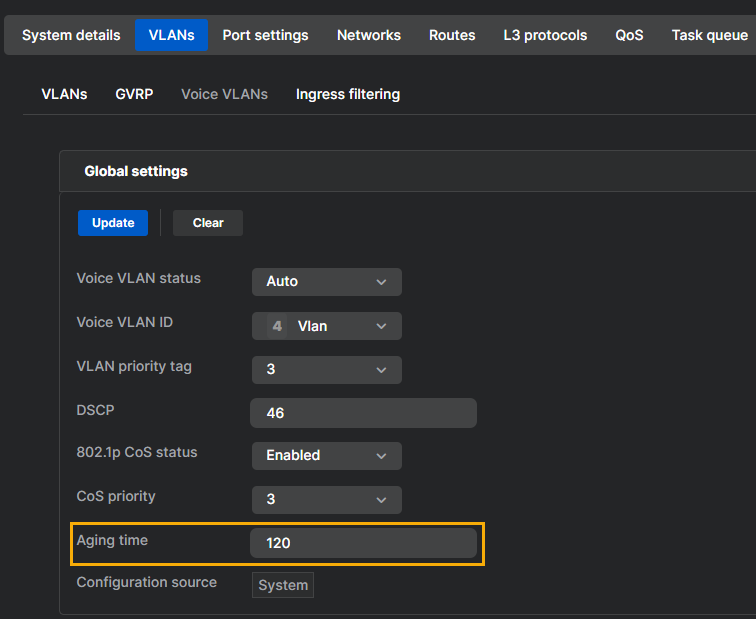Image resolution: width=756 pixels, height=619 pixels.
Task: View the Task queue tab
Action: coord(709,35)
